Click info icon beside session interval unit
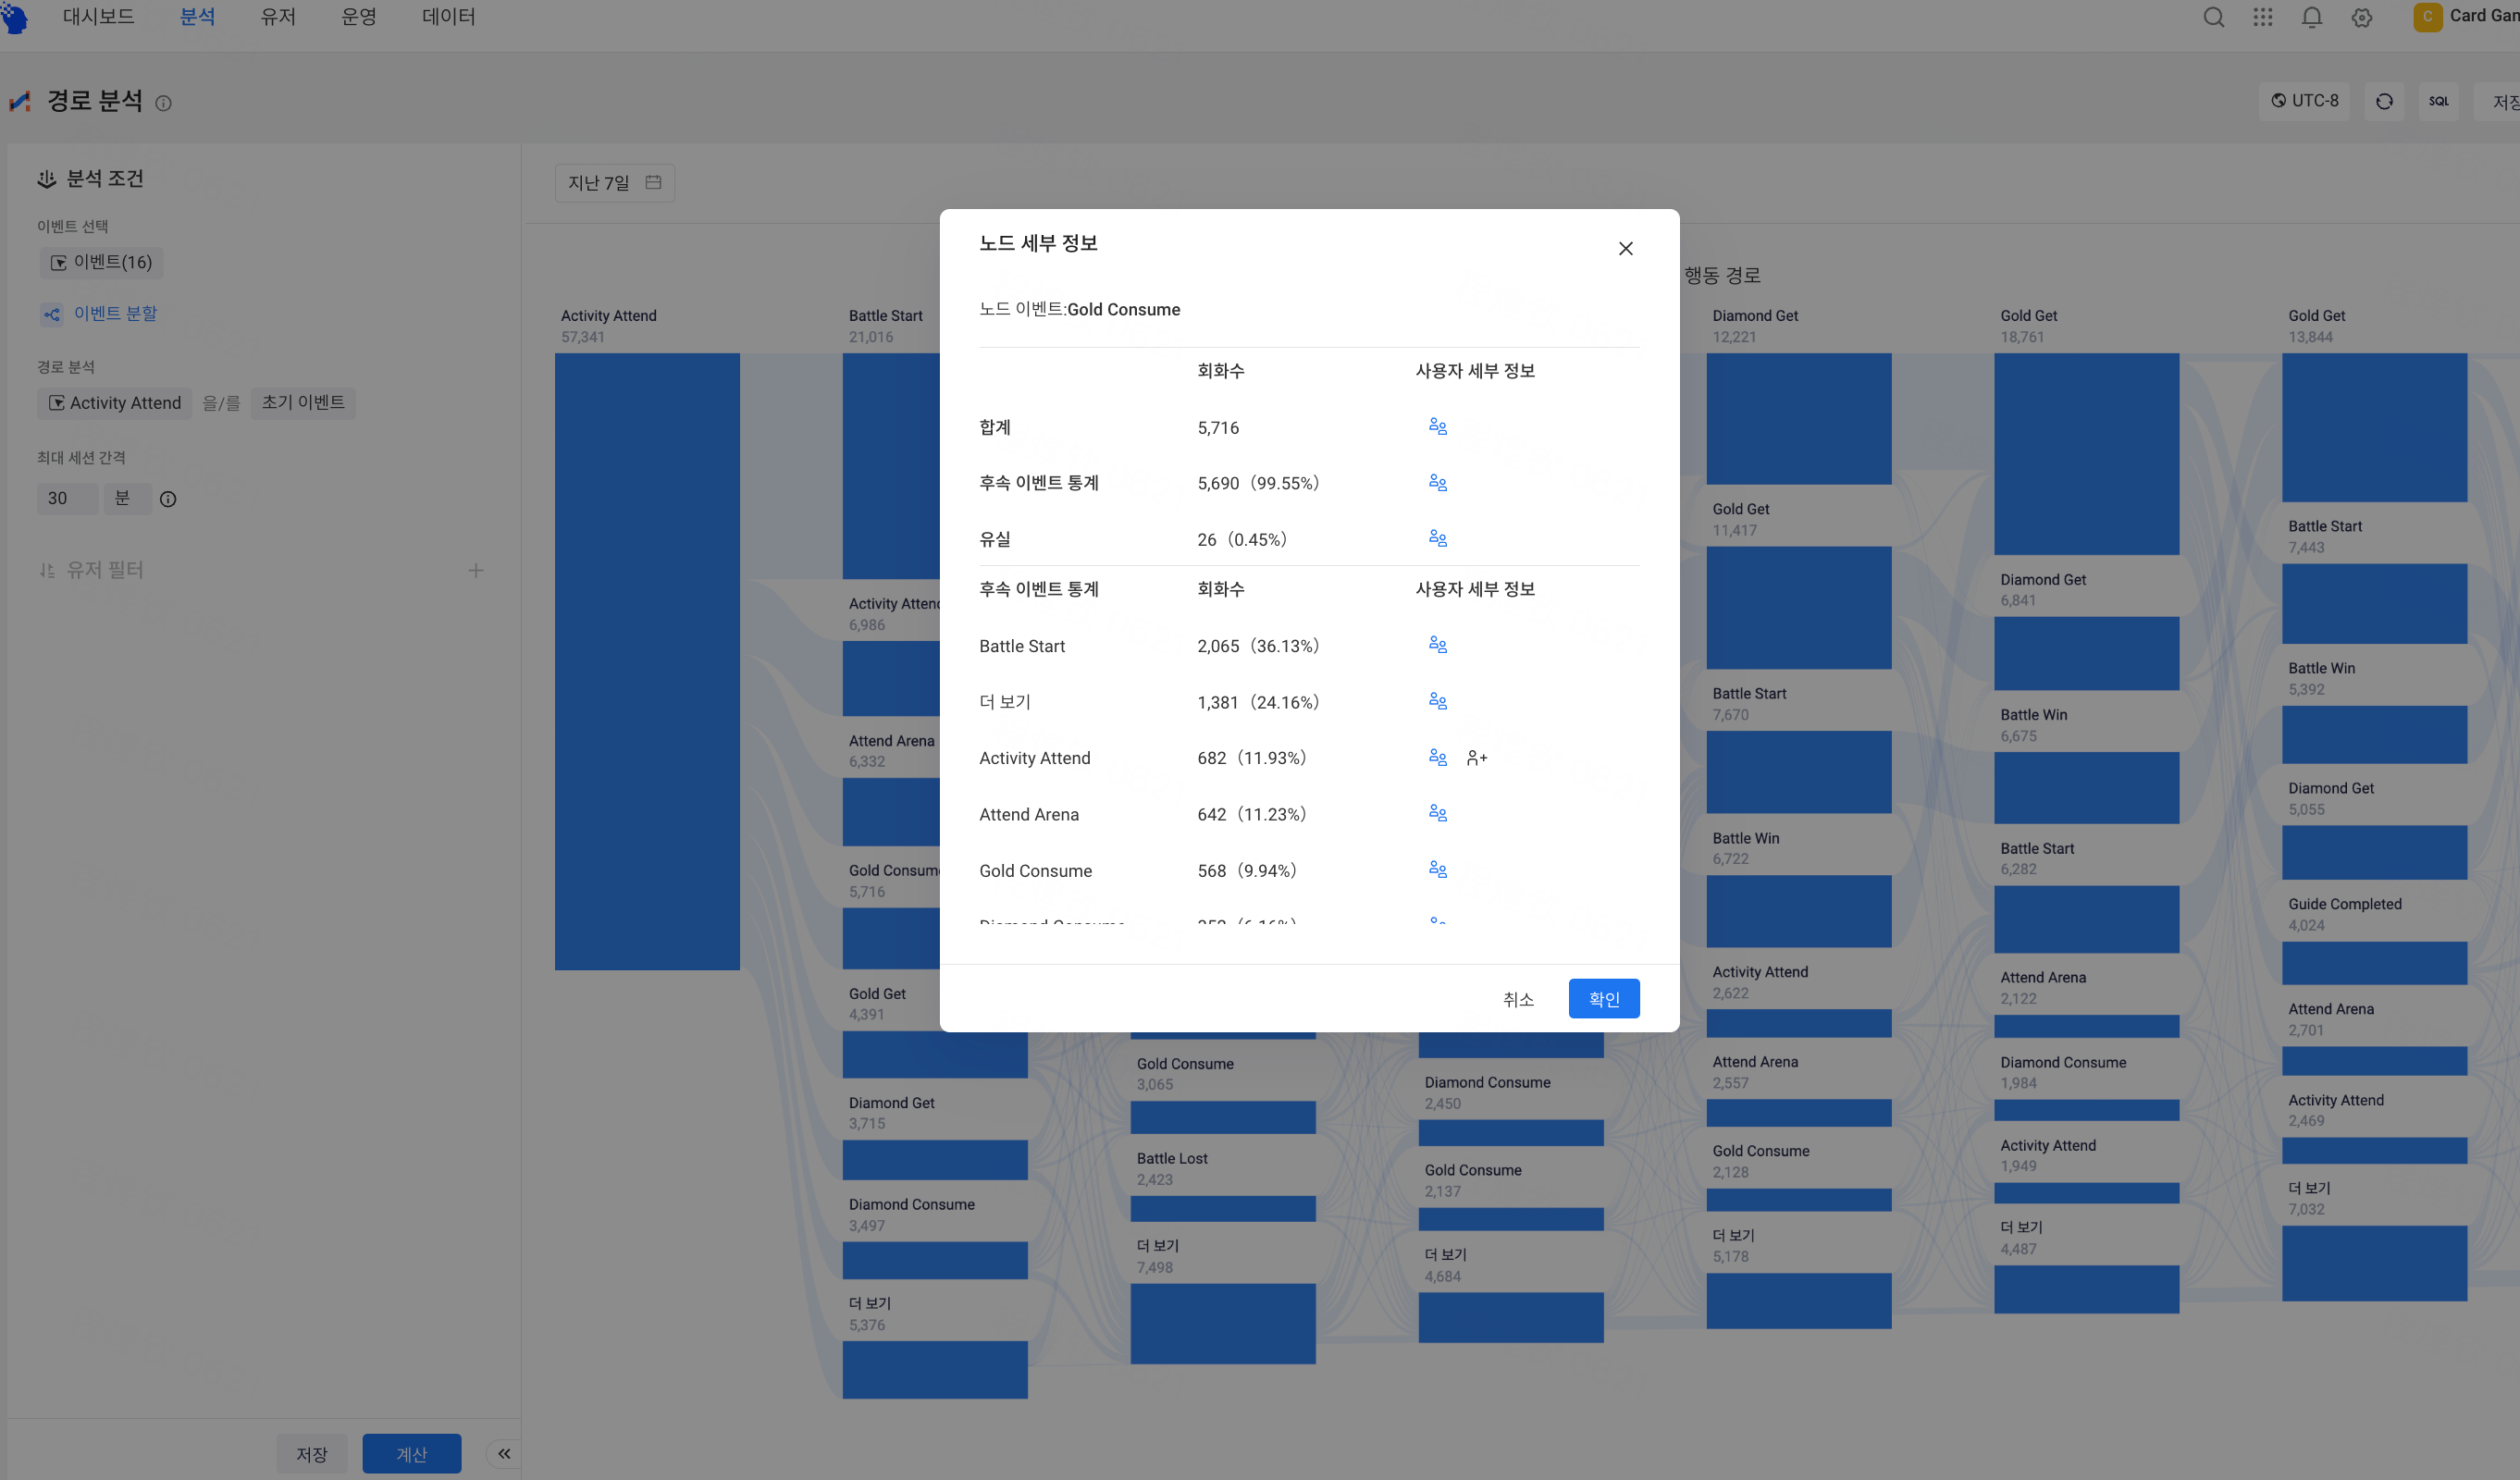 click(168, 499)
